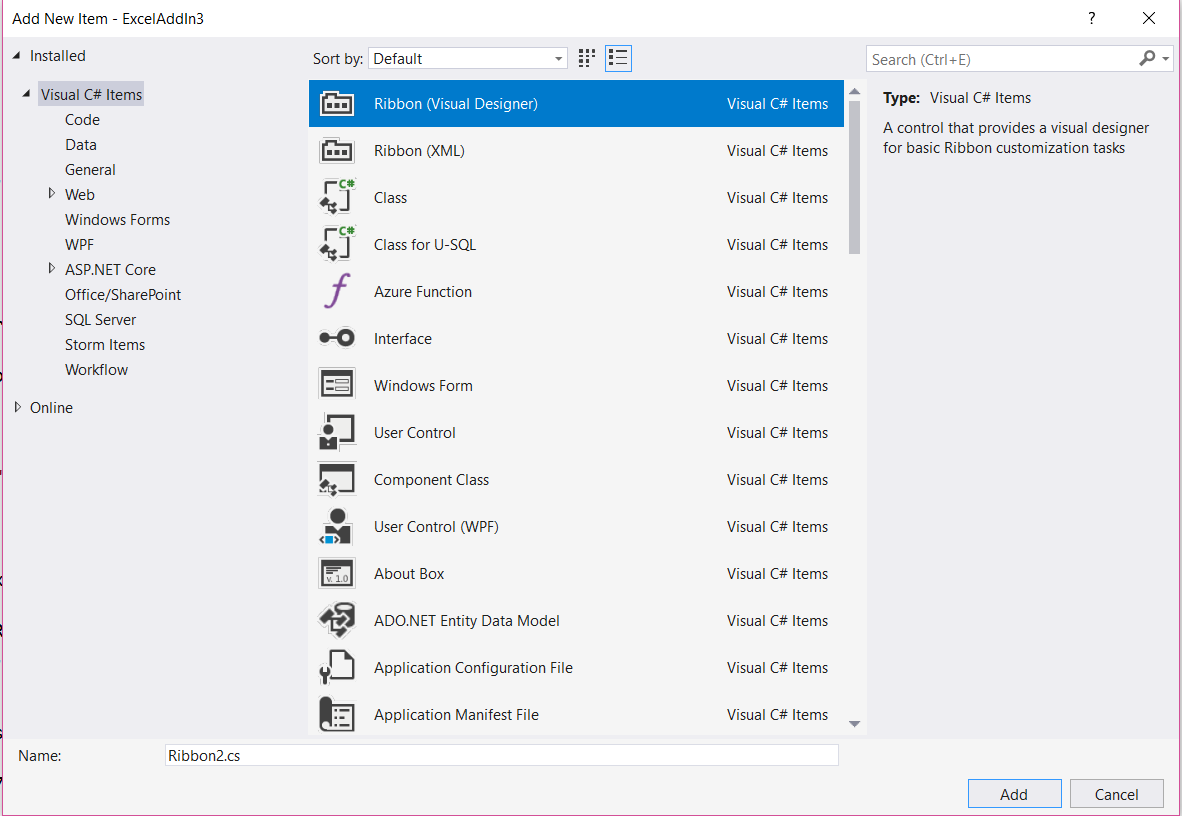Click the Name input field
The width and height of the screenshot is (1182, 816).
coord(501,756)
